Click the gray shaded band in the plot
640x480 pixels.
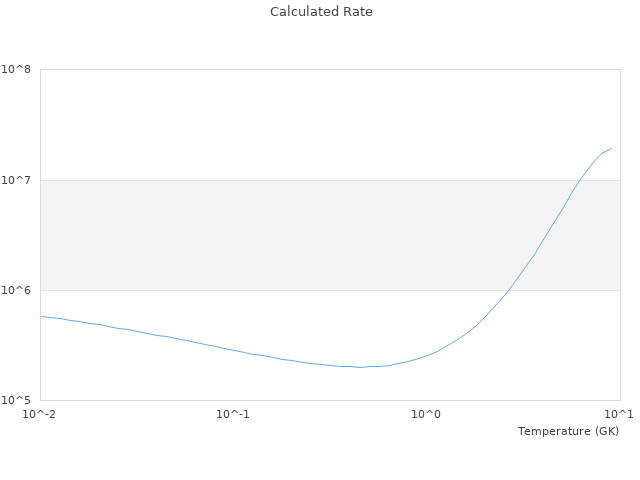tap(250, 235)
